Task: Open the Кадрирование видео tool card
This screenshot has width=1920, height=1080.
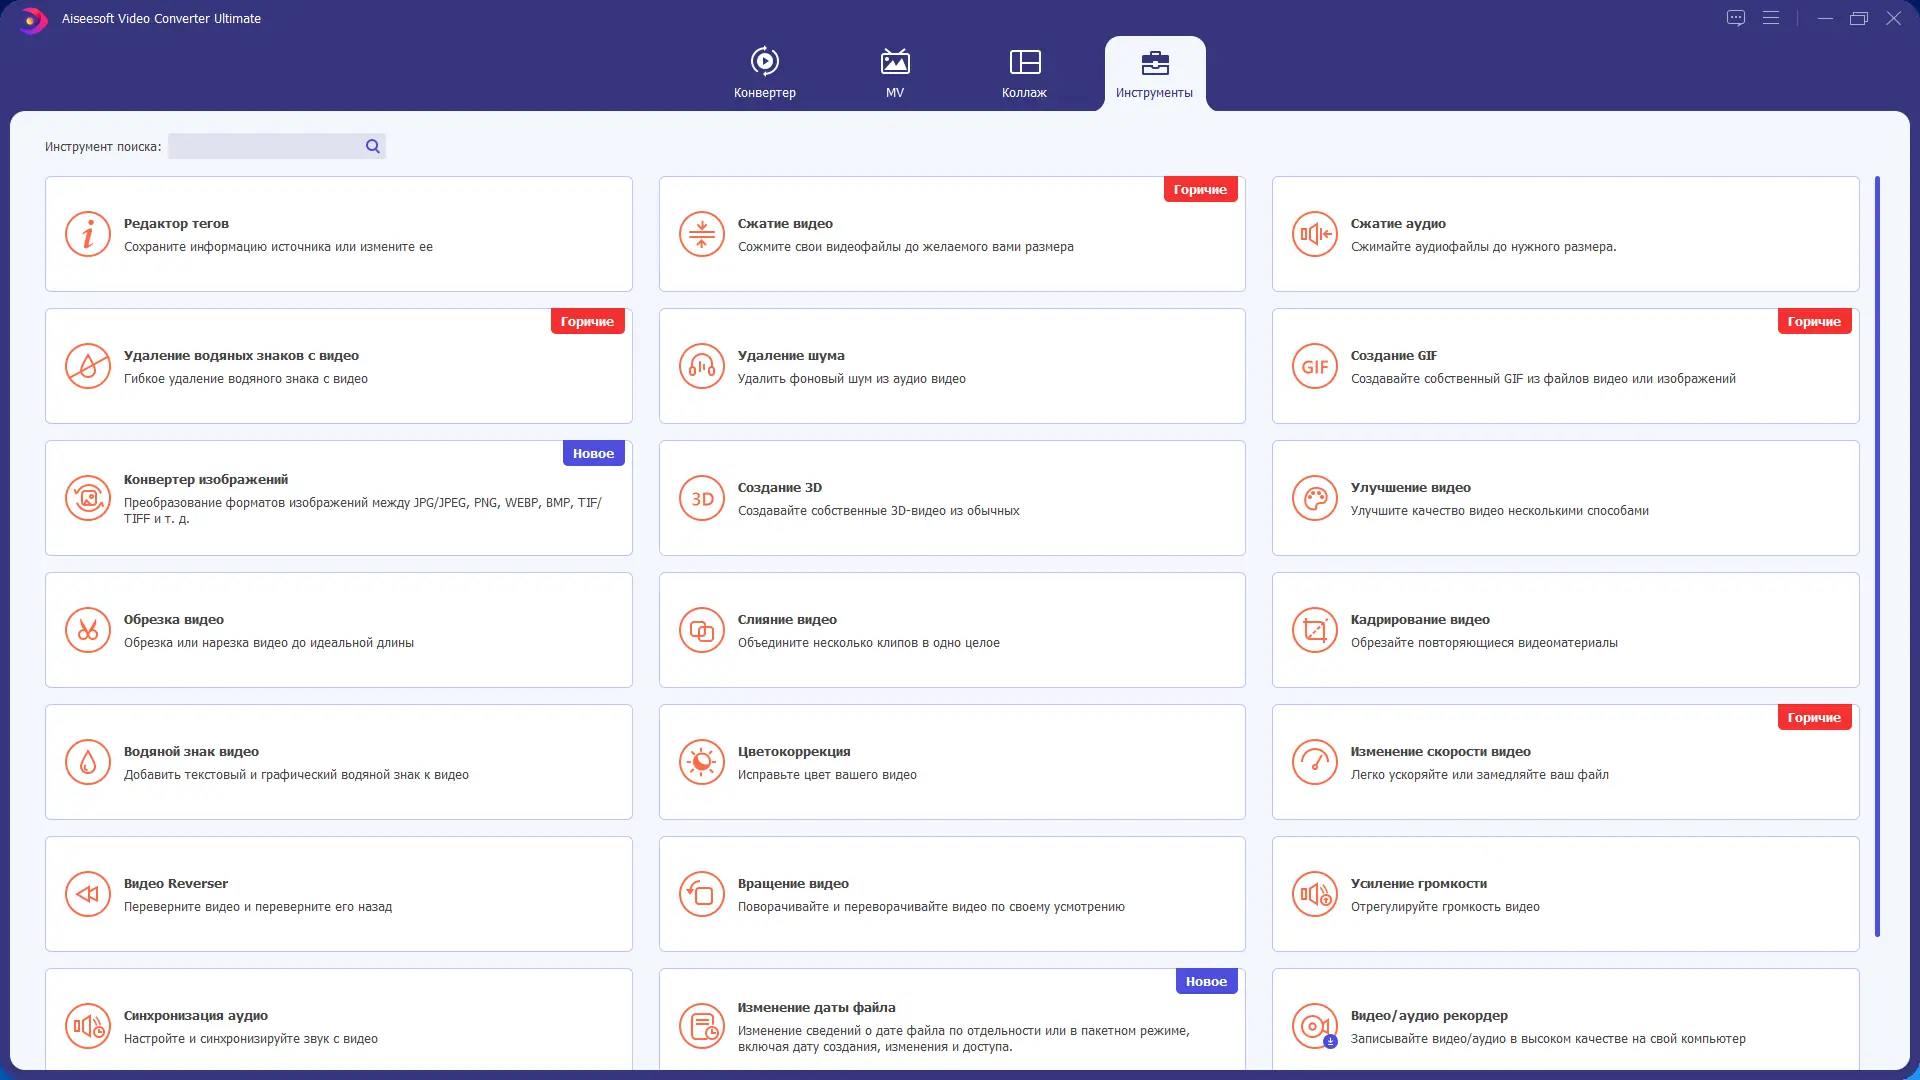Action: tap(1564, 631)
